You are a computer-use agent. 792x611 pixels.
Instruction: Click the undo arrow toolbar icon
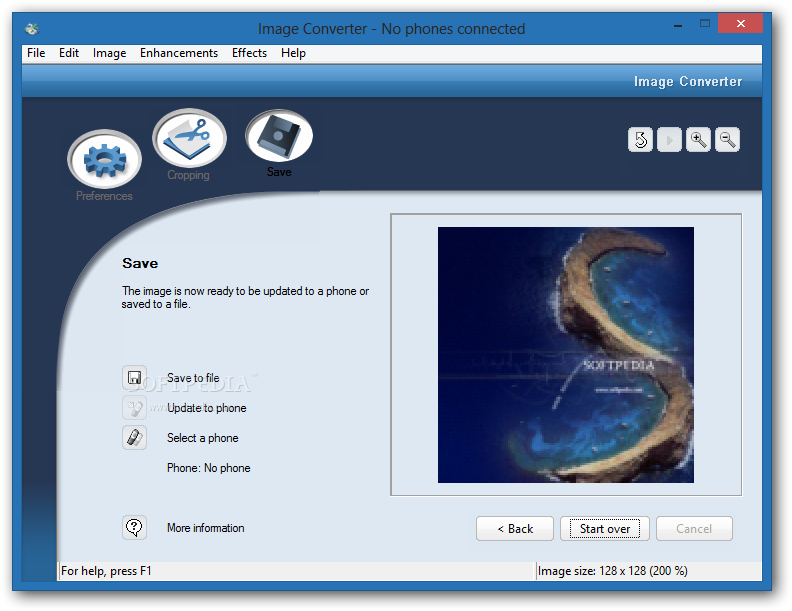(640, 140)
